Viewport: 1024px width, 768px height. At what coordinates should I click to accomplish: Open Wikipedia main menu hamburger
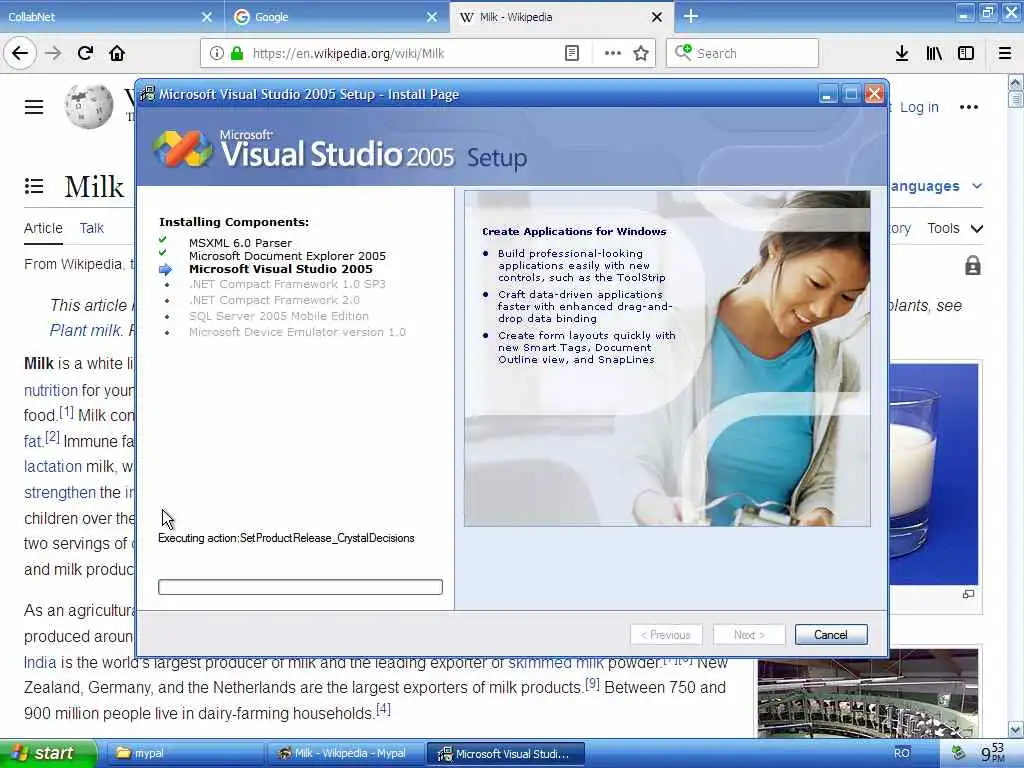(x=34, y=107)
